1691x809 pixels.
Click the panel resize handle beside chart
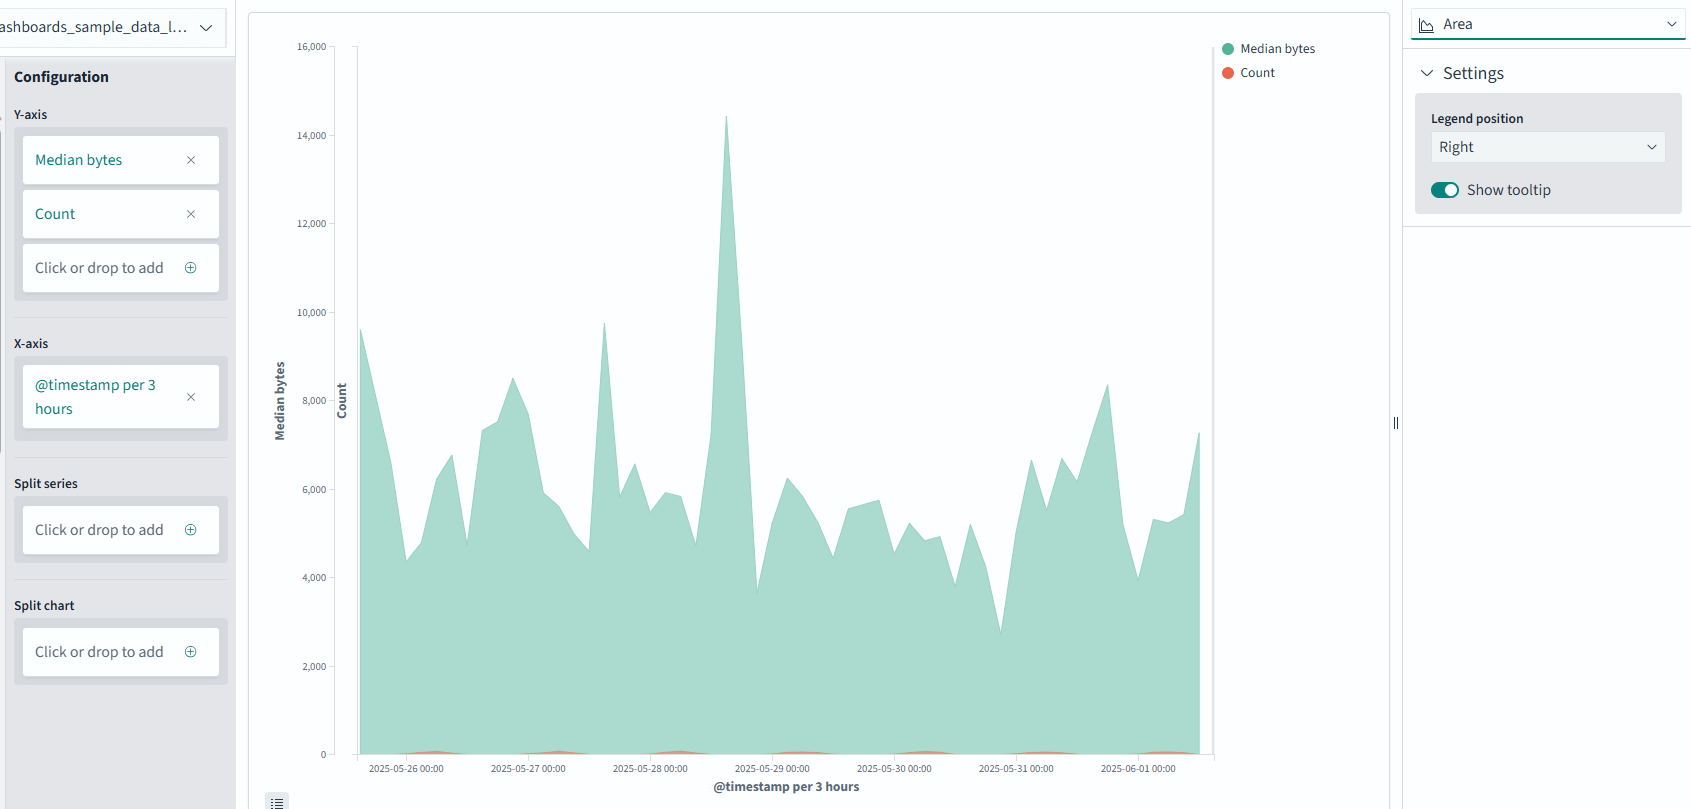click(1396, 423)
